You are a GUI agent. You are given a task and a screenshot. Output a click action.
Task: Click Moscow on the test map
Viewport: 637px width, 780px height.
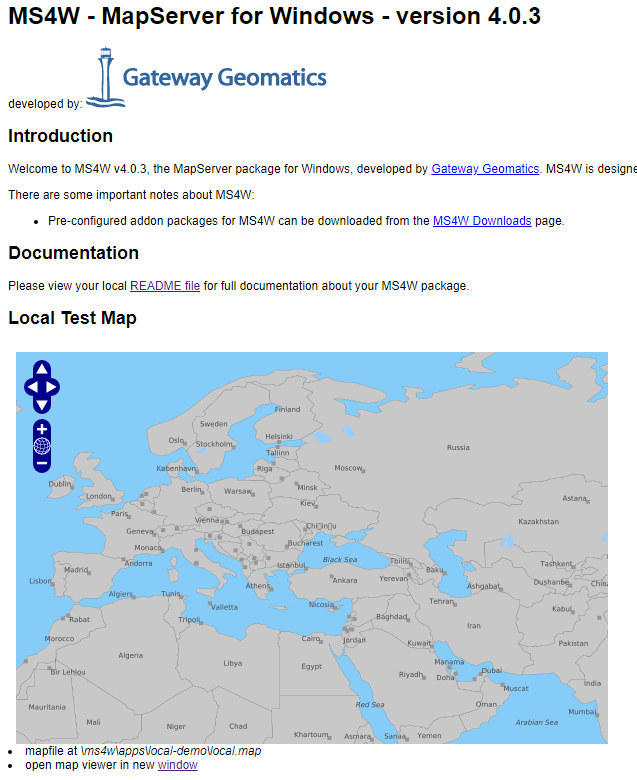pos(348,468)
